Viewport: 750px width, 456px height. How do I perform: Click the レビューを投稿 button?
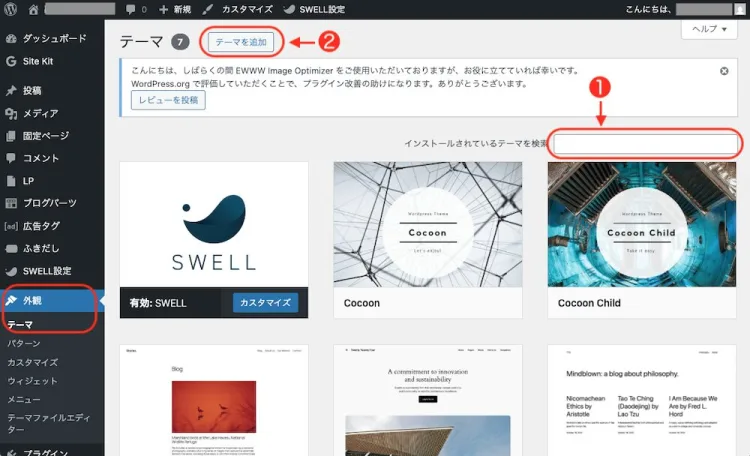[168, 100]
